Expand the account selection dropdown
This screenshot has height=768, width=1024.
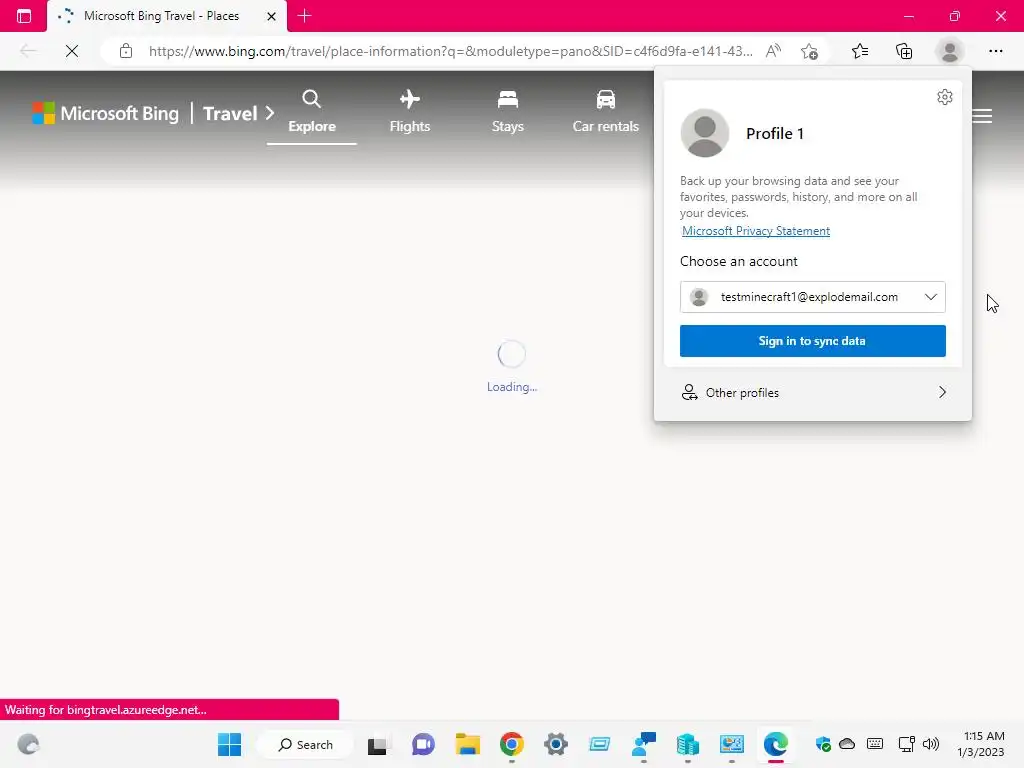coord(812,297)
